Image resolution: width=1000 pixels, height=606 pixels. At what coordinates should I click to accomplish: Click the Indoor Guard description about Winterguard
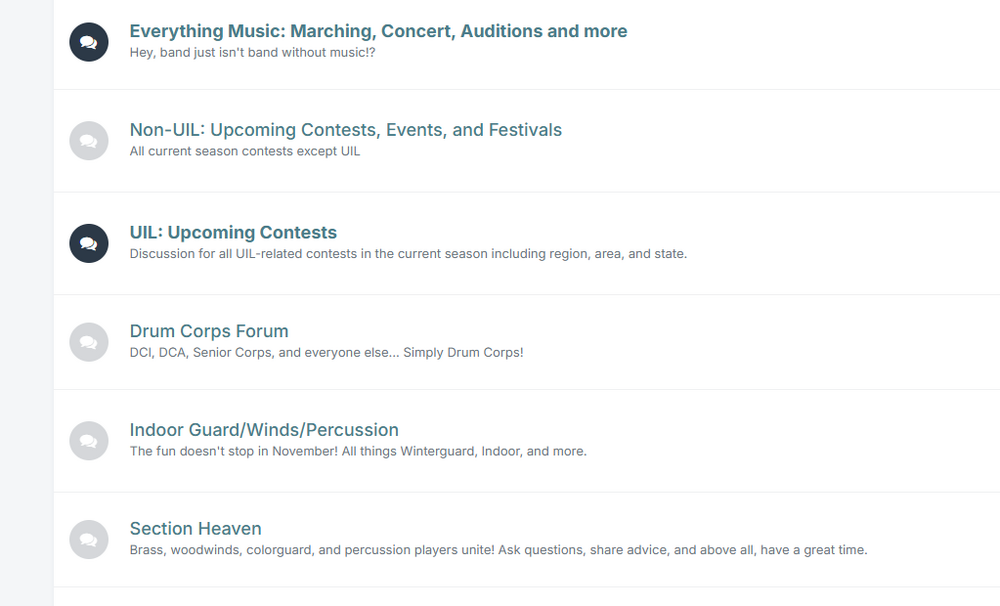[x=357, y=451]
